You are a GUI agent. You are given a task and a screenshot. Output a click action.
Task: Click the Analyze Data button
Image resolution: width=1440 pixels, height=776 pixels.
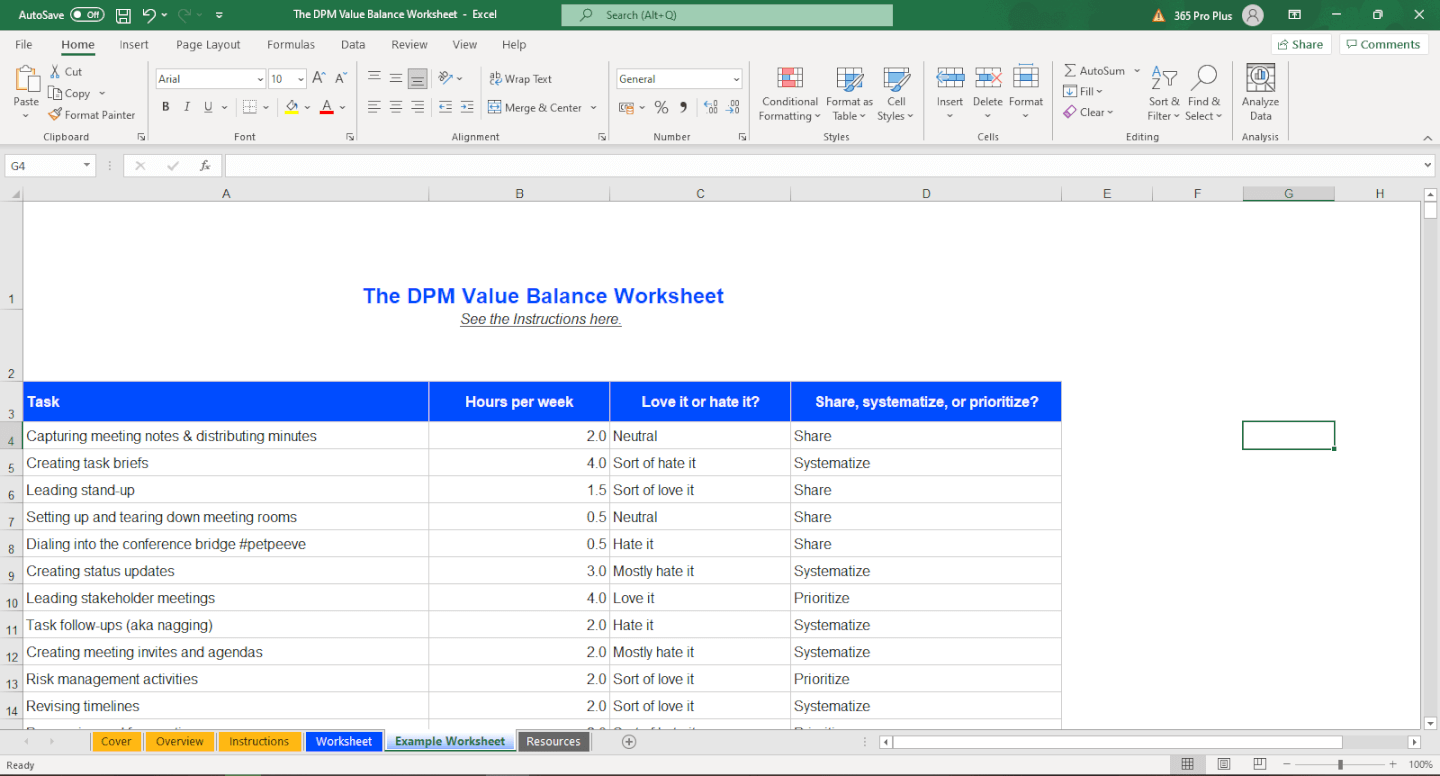tap(1260, 94)
